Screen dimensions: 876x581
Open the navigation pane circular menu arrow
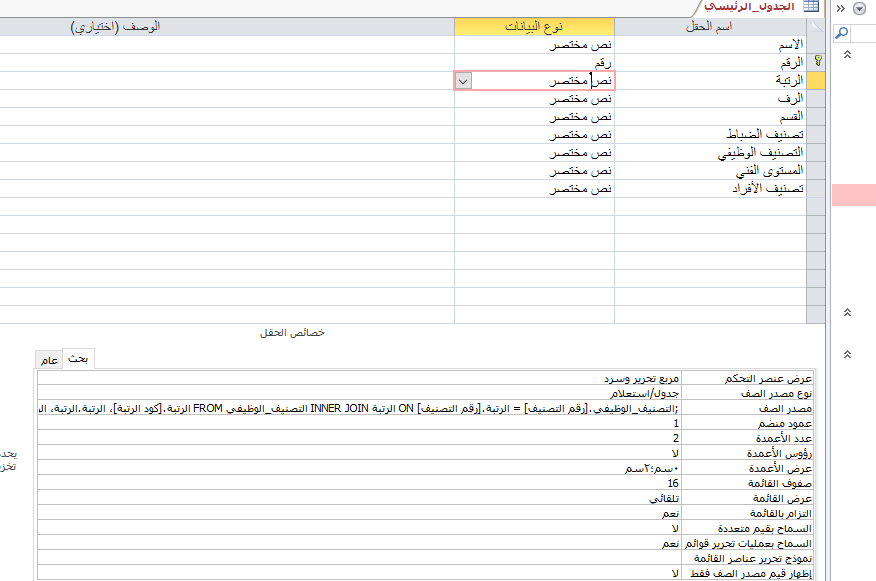(859, 8)
